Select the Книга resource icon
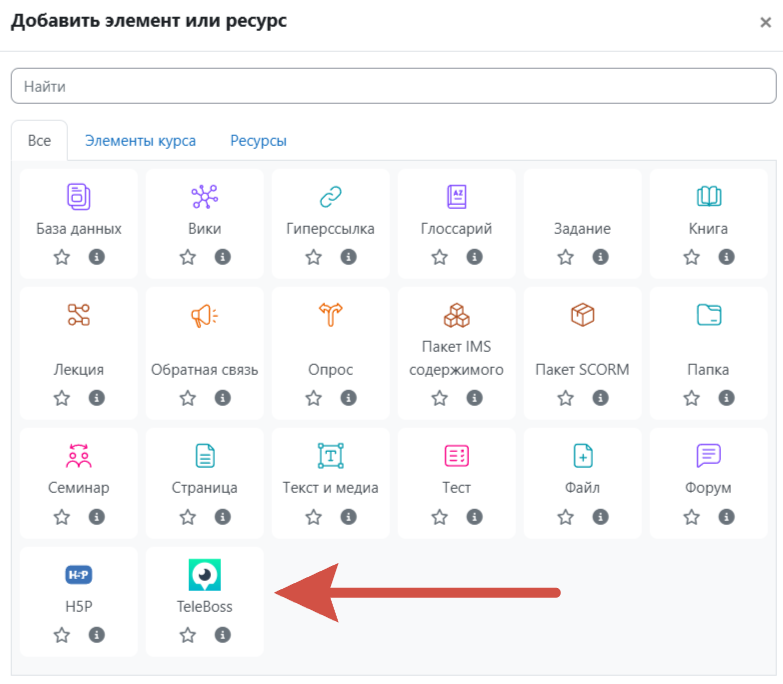The height and width of the screenshot is (684, 783). click(x=709, y=195)
